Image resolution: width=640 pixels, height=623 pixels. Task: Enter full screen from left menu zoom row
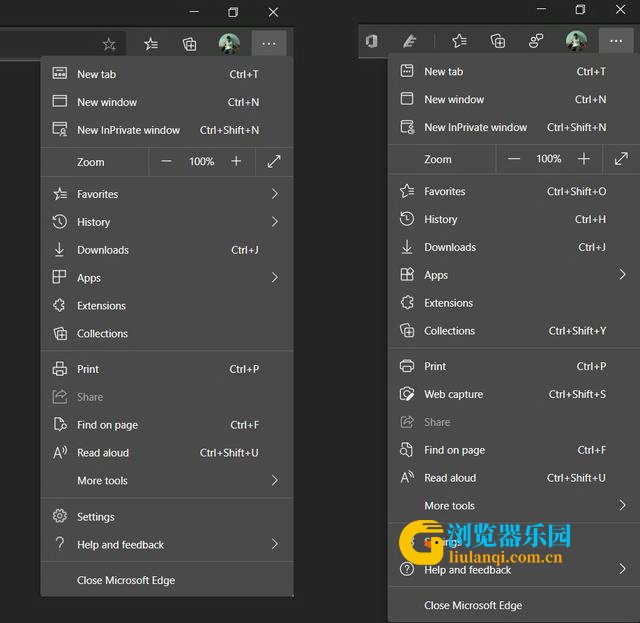point(274,161)
